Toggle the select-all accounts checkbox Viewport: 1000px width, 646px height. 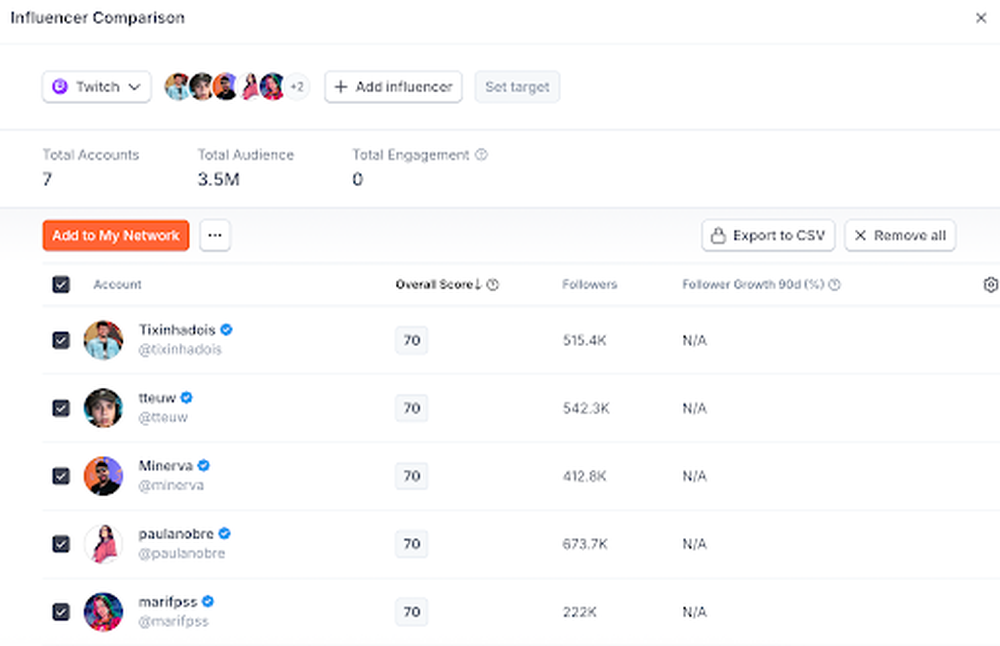(61, 284)
